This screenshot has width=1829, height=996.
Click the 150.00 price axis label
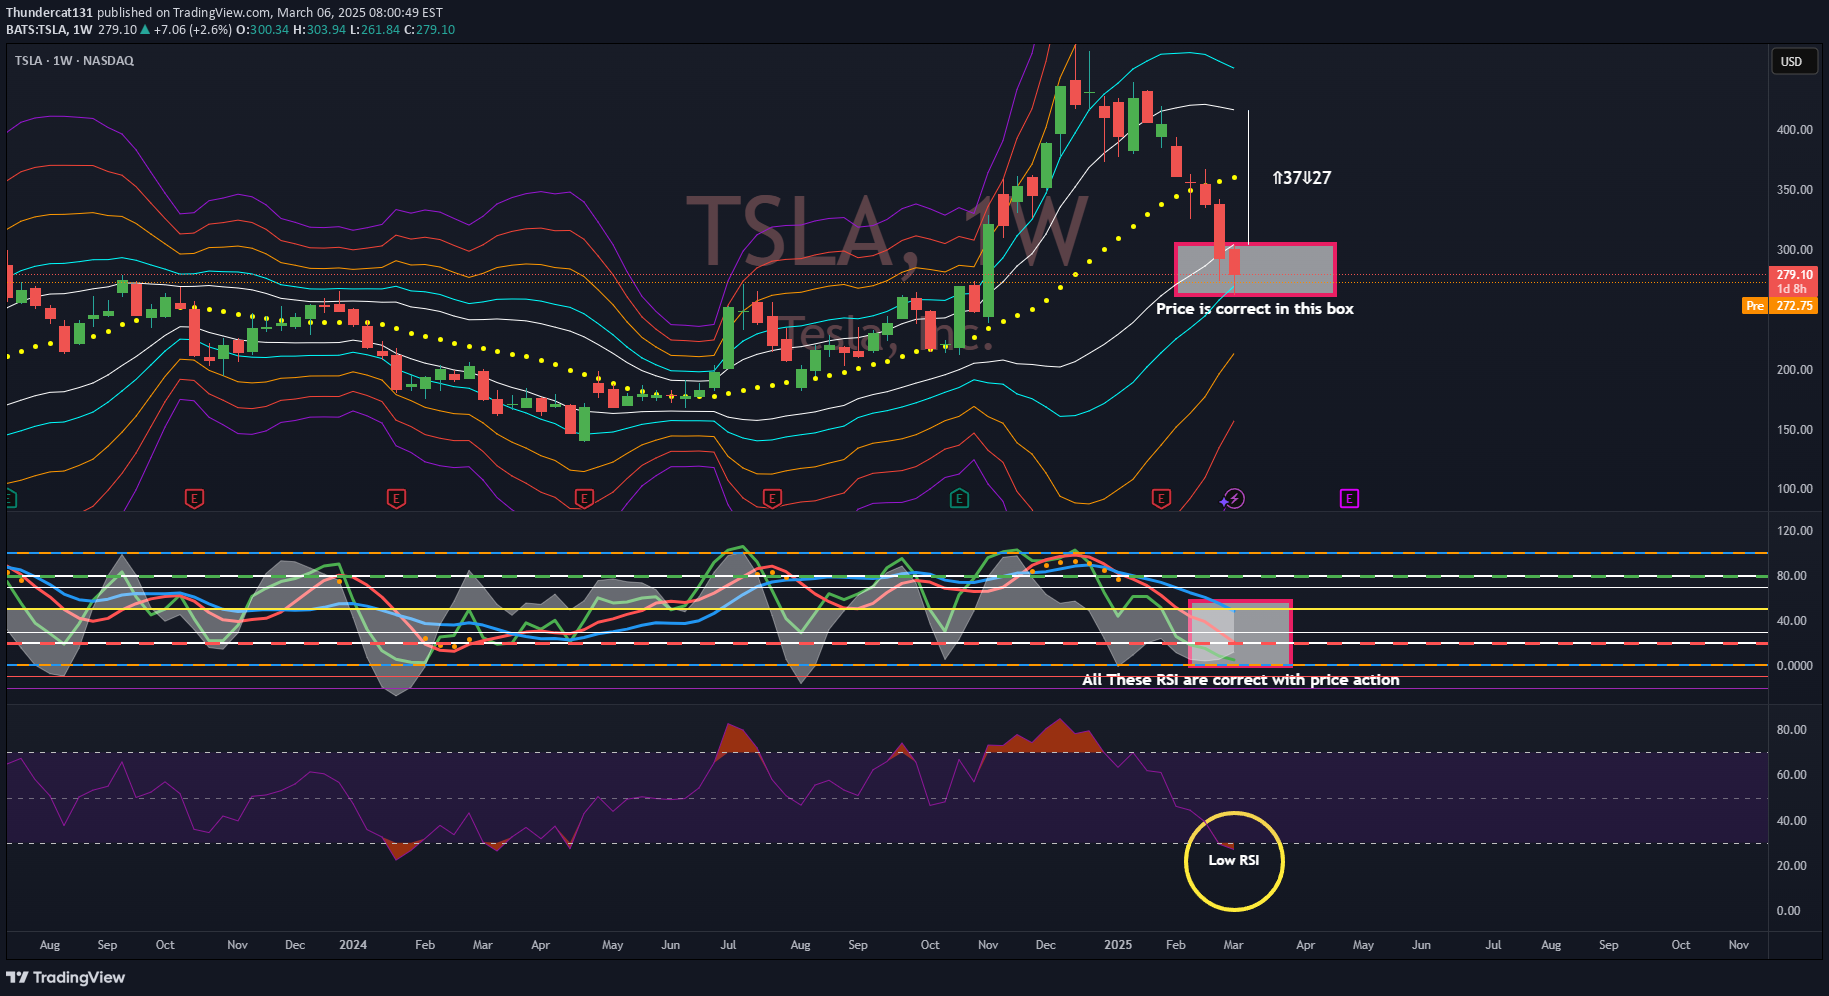(x=1794, y=430)
